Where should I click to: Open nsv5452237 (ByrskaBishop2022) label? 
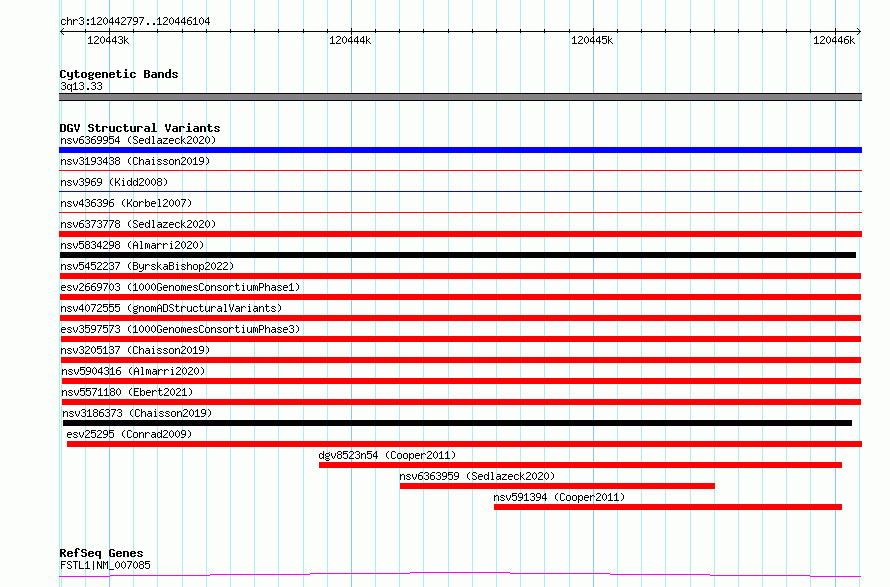[147, 266]
